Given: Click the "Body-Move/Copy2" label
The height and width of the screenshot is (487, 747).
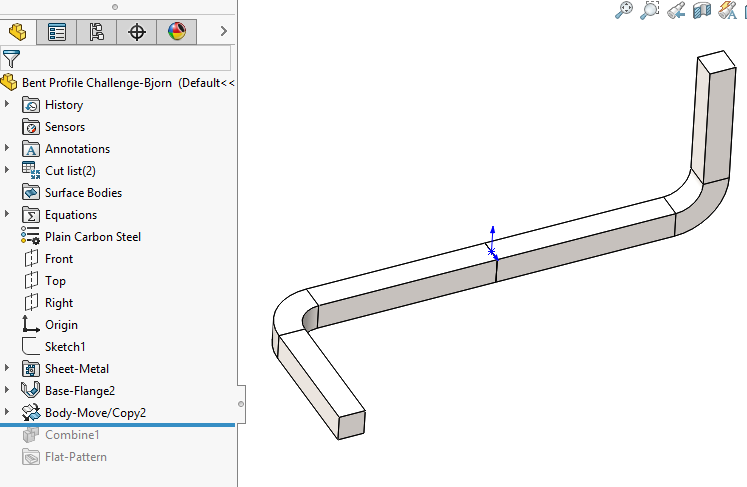Looking at the screenshot, I should [95, 413].
